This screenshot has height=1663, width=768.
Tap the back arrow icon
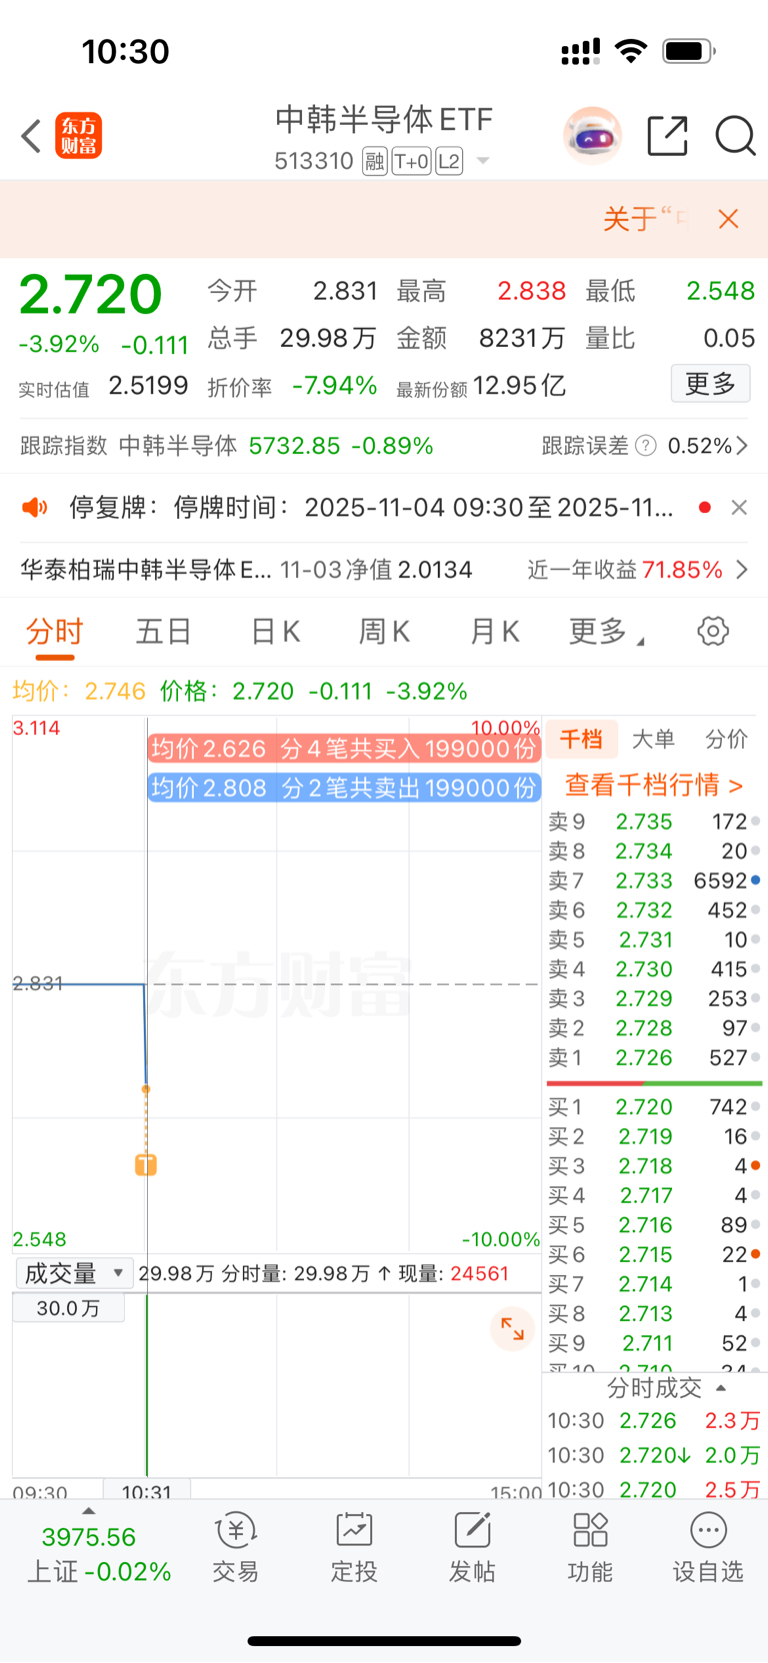(x=31, y=136)
